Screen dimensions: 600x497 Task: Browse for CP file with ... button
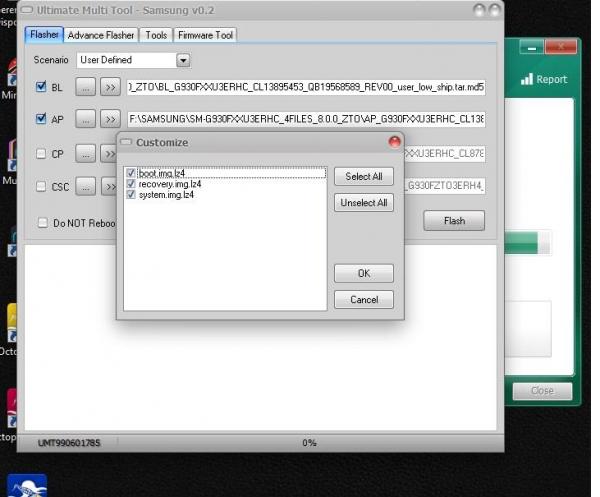pos(85,154)
